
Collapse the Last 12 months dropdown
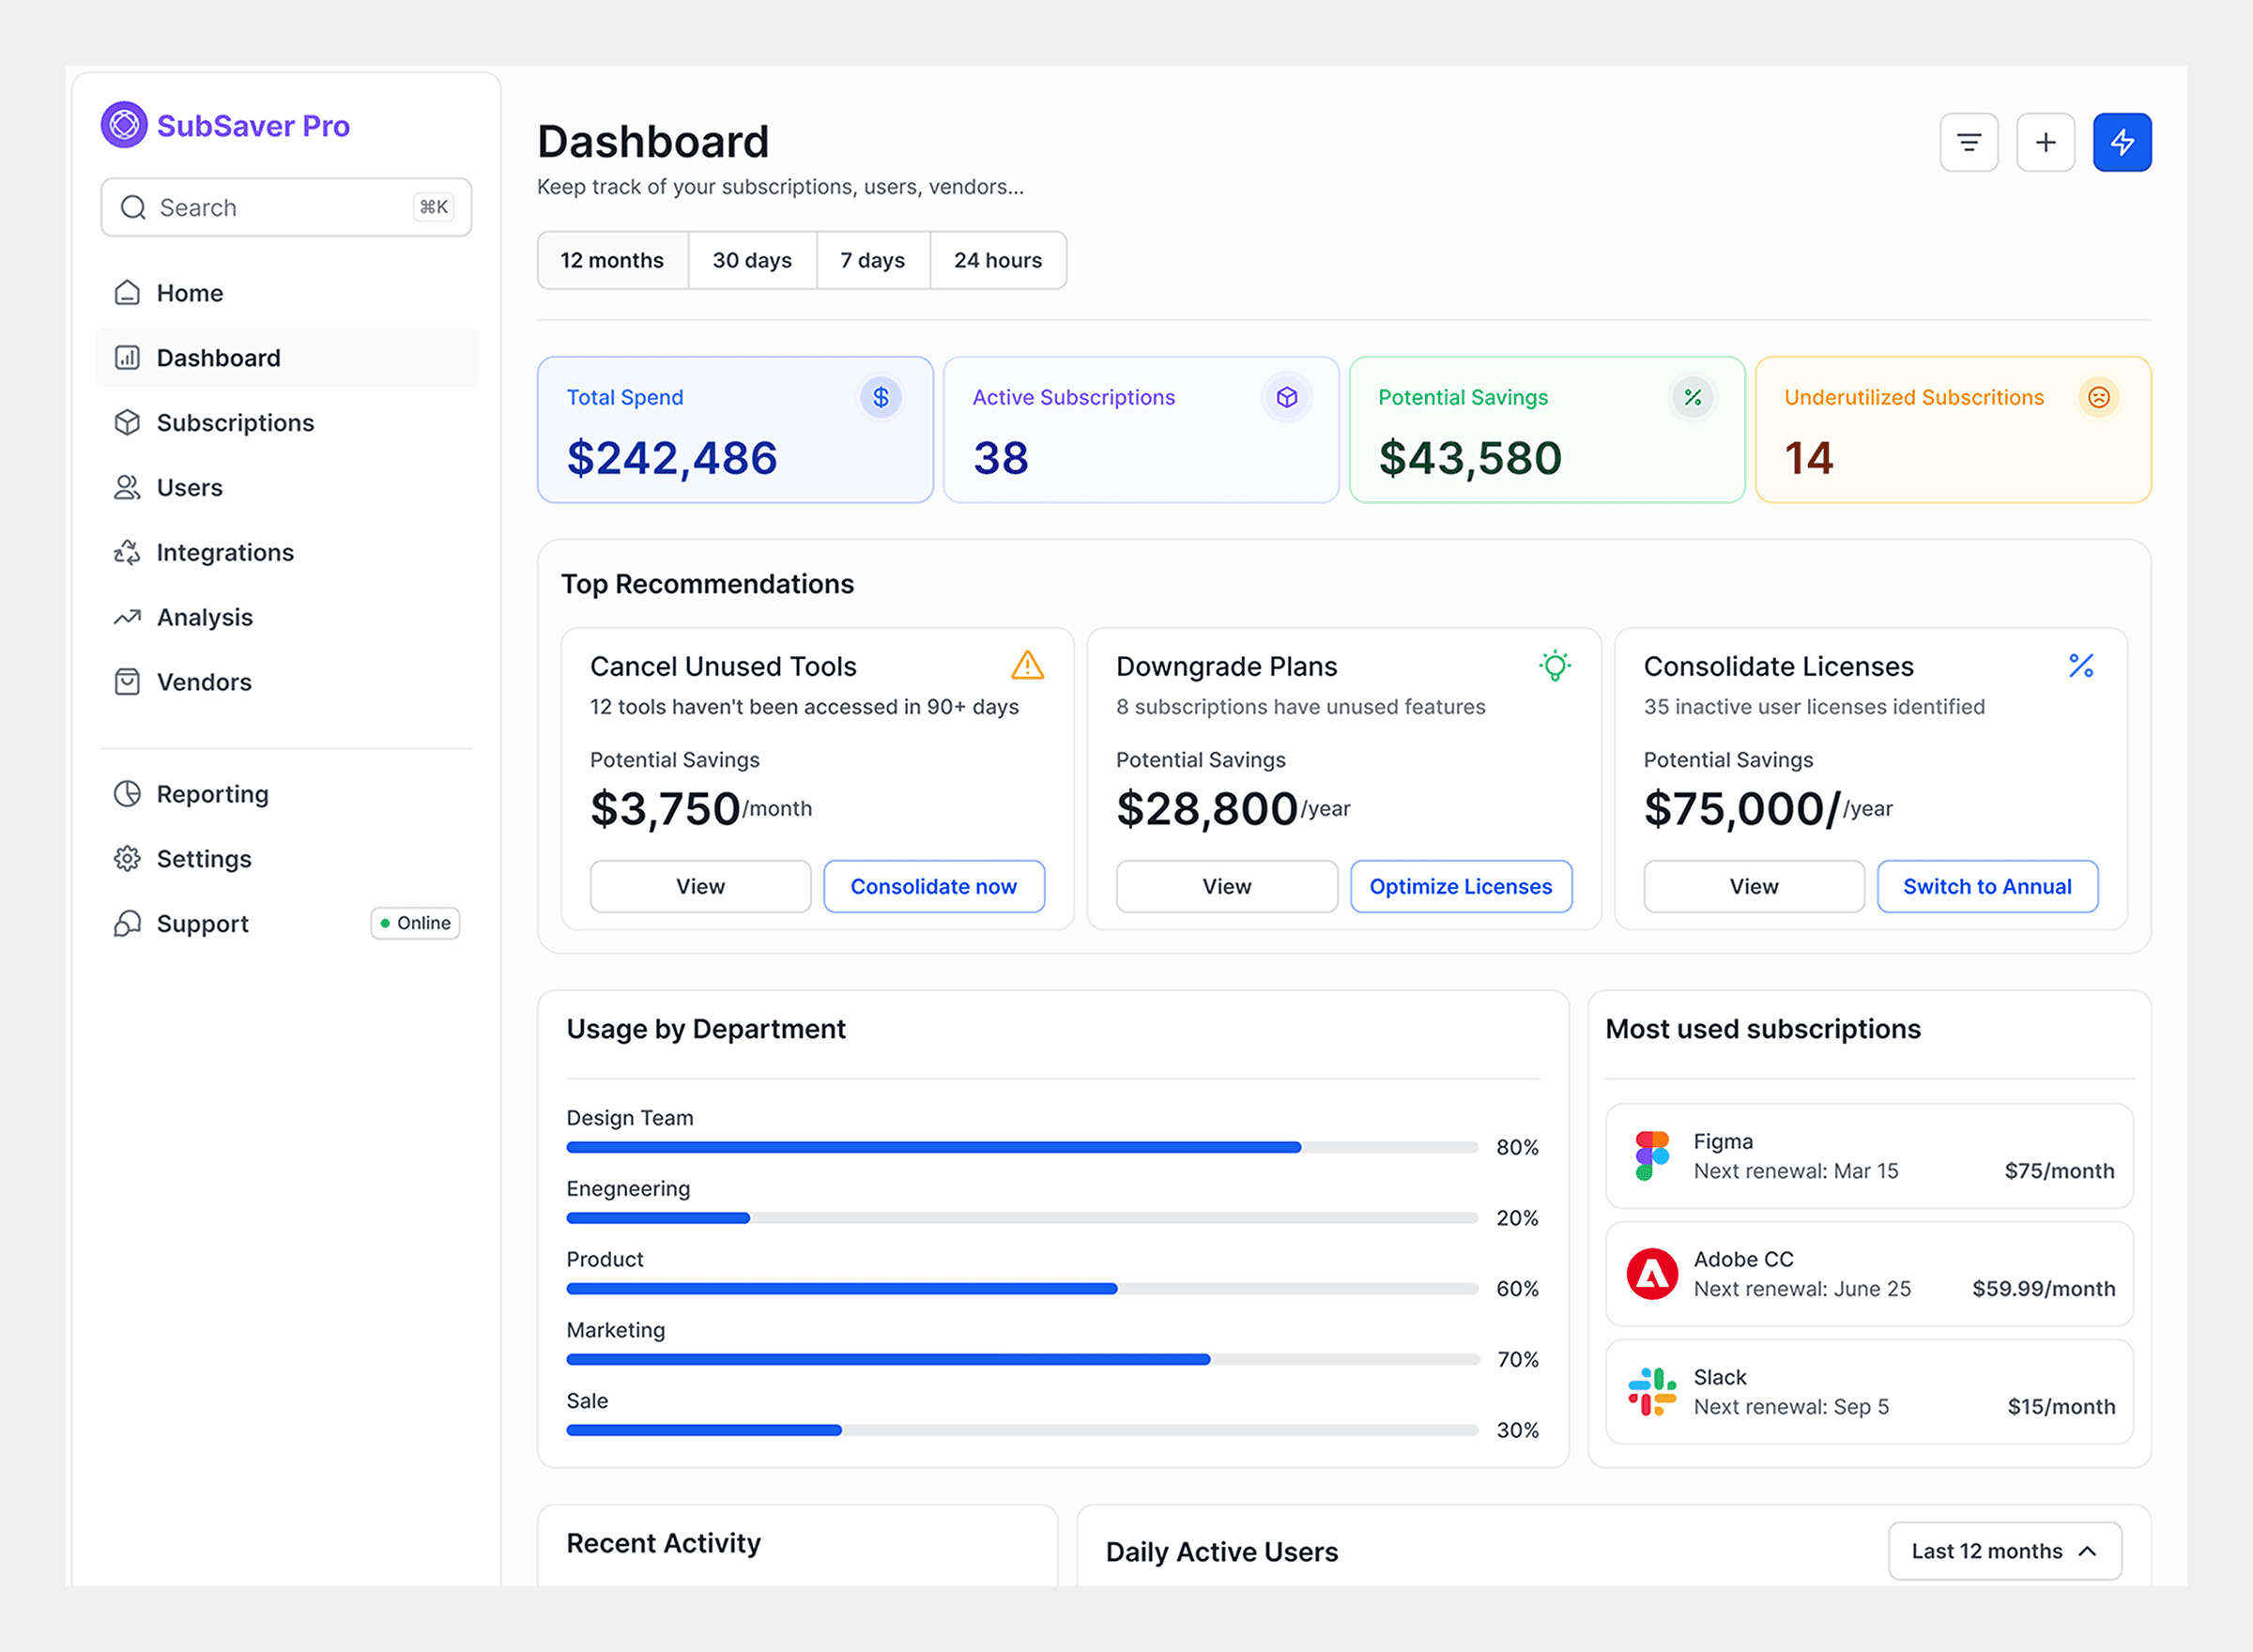click(x=2003, y=1550)
